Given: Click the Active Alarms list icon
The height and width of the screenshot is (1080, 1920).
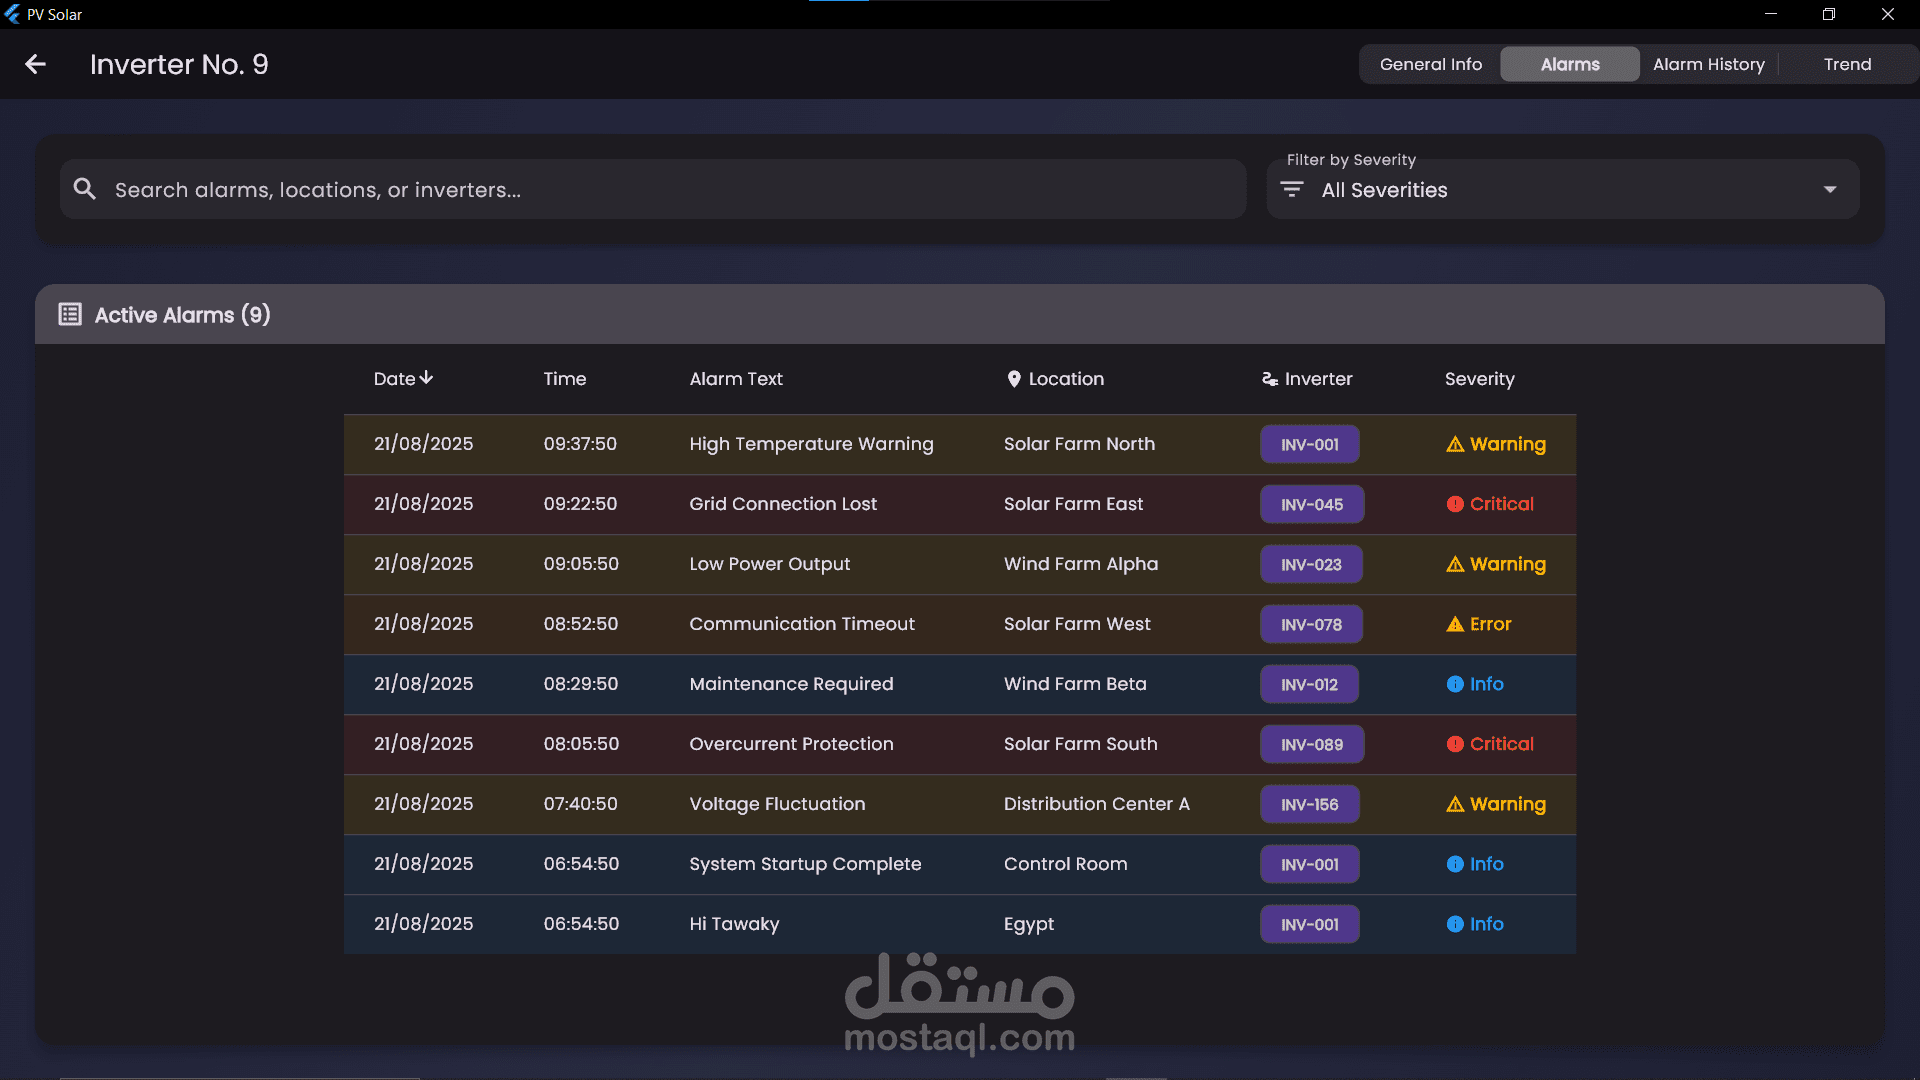Looking at the screenshot, I should 70,314.
